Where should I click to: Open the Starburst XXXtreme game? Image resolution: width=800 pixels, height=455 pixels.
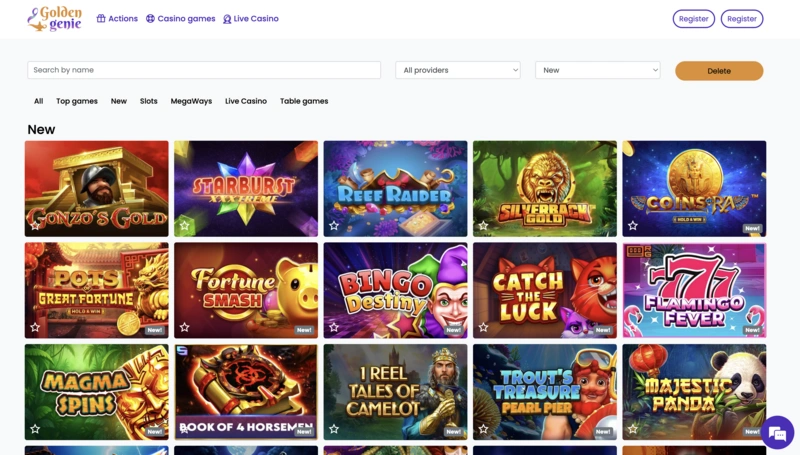(x=246, y=189)
